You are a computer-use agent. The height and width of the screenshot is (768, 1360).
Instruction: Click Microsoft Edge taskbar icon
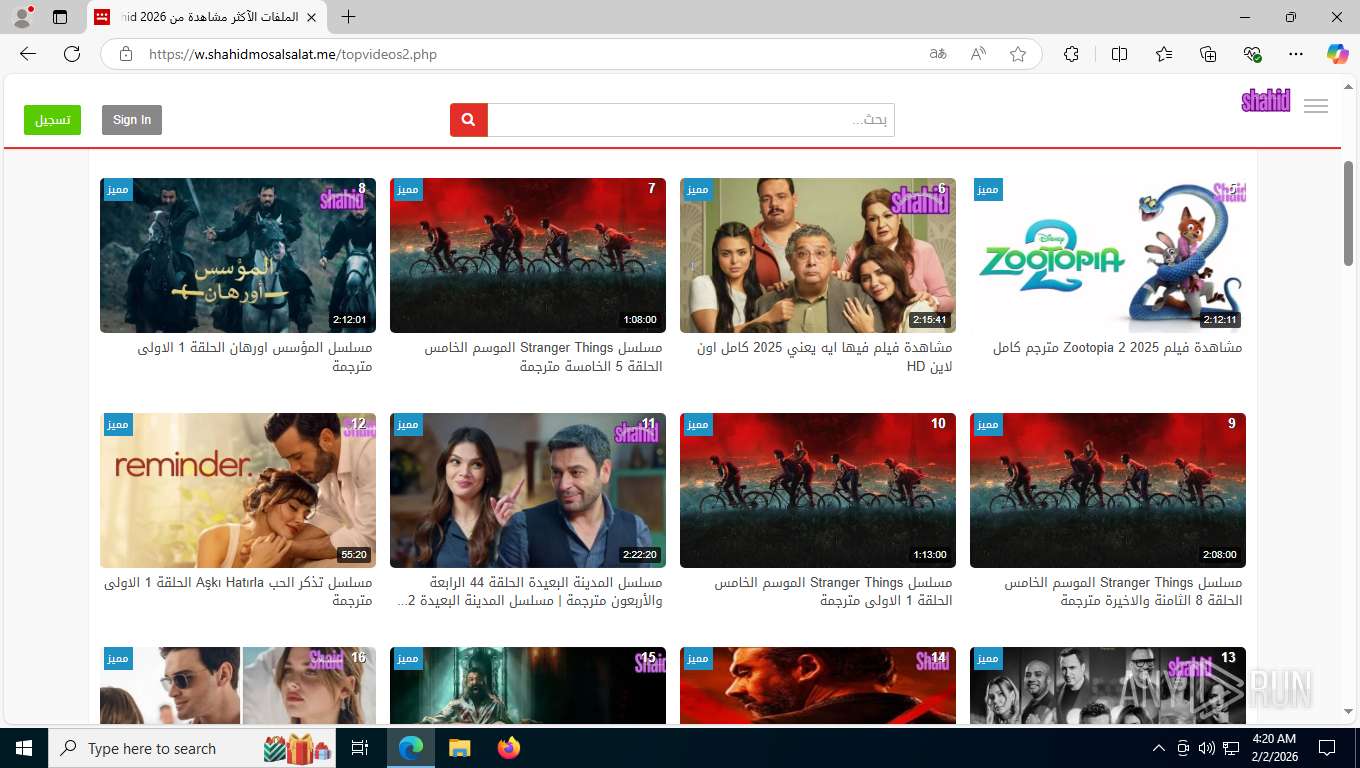[x=410, y=748]
